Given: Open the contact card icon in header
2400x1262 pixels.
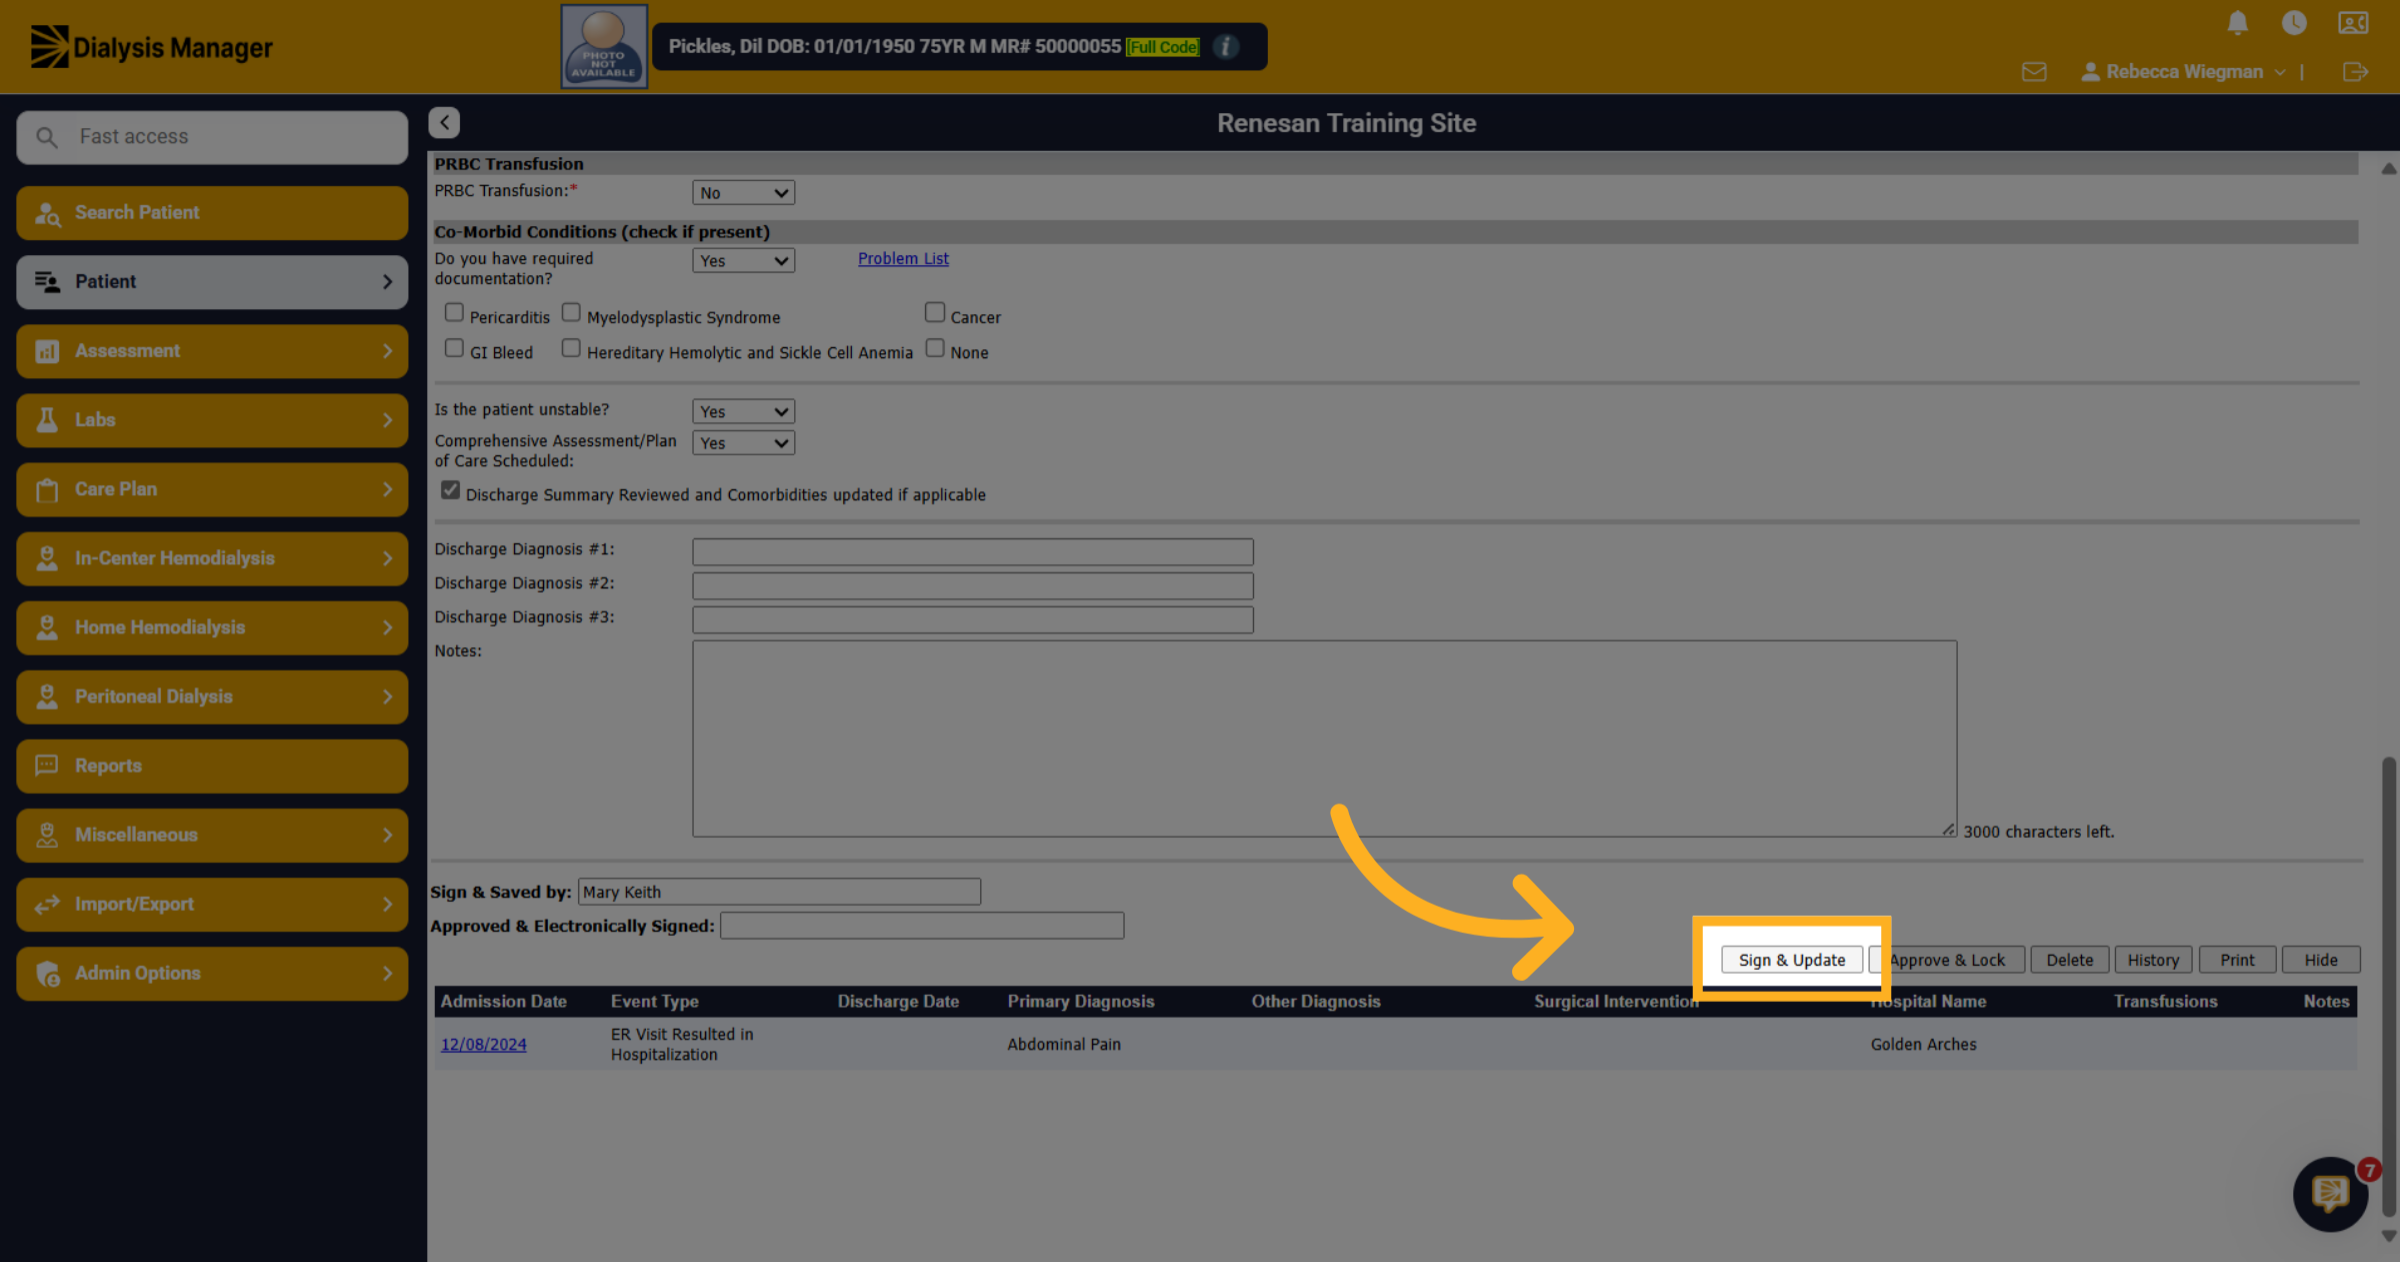Looking at the screenshot, I should coord(2352,23).
